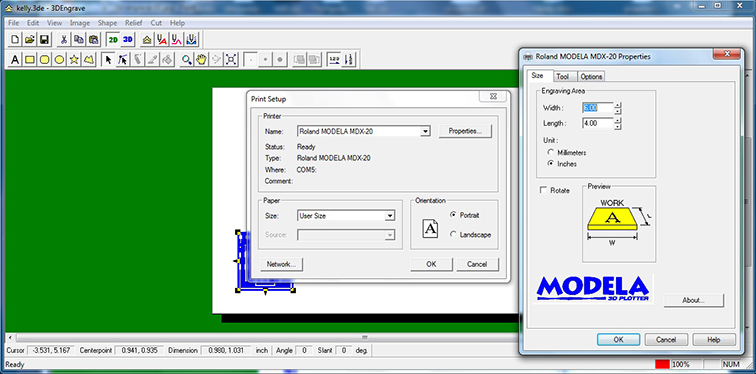The image size is (756, 374).
Task: Switch to the Options tab
Action: point(591,77)
